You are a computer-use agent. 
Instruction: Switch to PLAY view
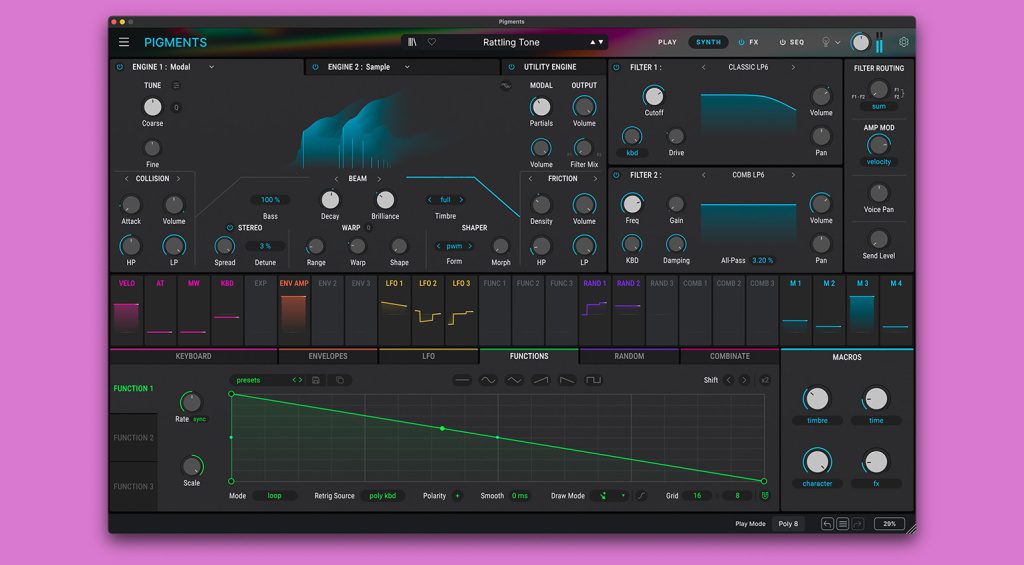(x=667, y=42)
